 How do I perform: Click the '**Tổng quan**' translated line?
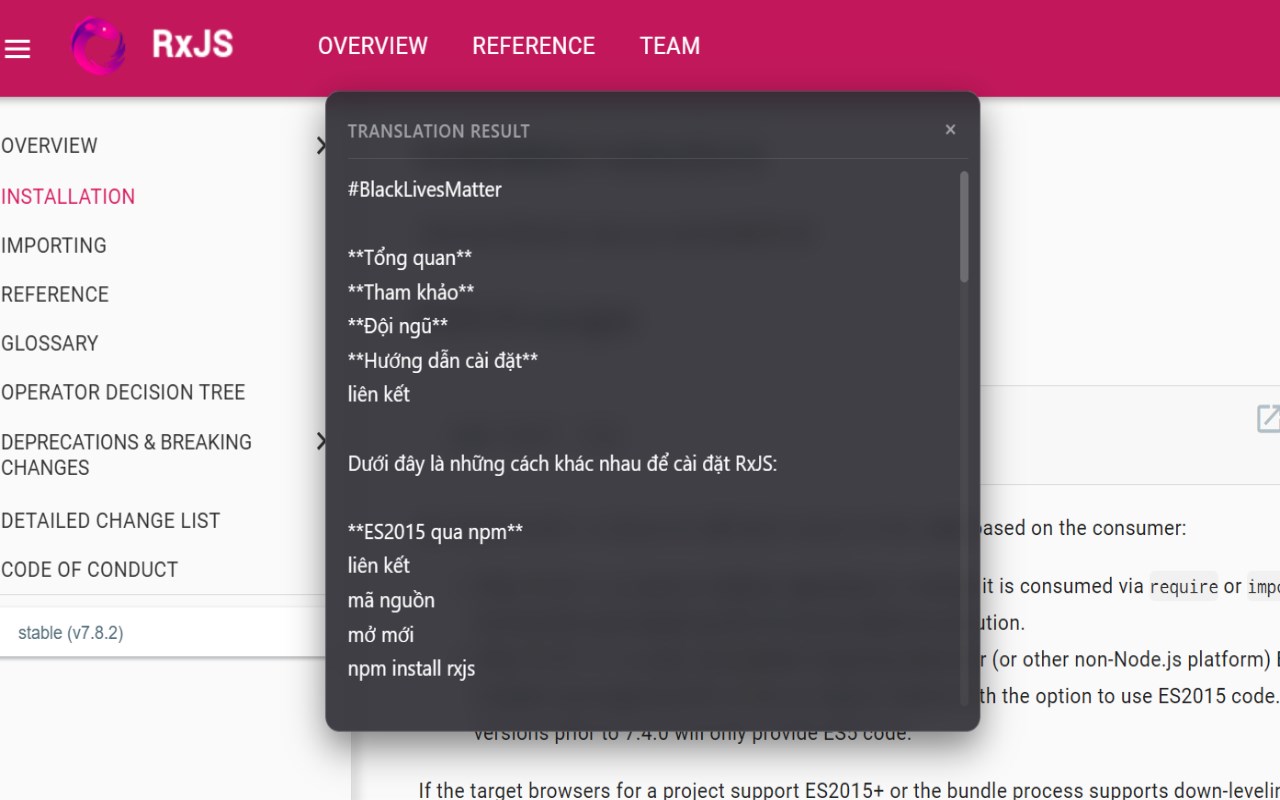410,257
